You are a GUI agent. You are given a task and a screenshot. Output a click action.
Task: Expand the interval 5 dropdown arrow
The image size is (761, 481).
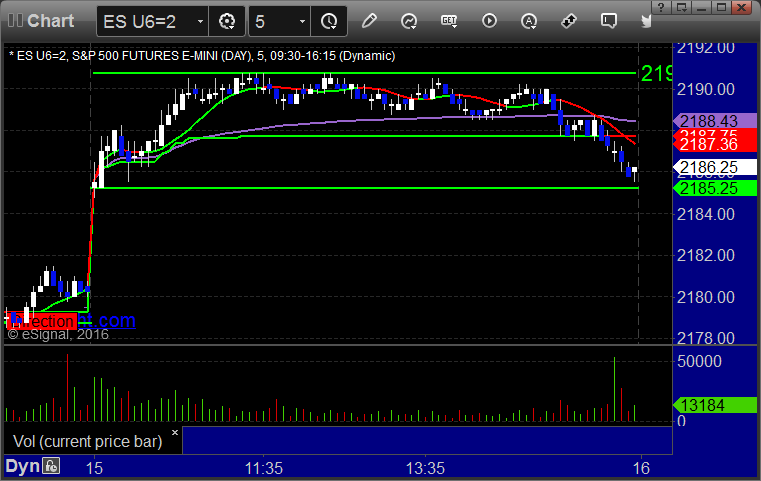tap(302, 21)
